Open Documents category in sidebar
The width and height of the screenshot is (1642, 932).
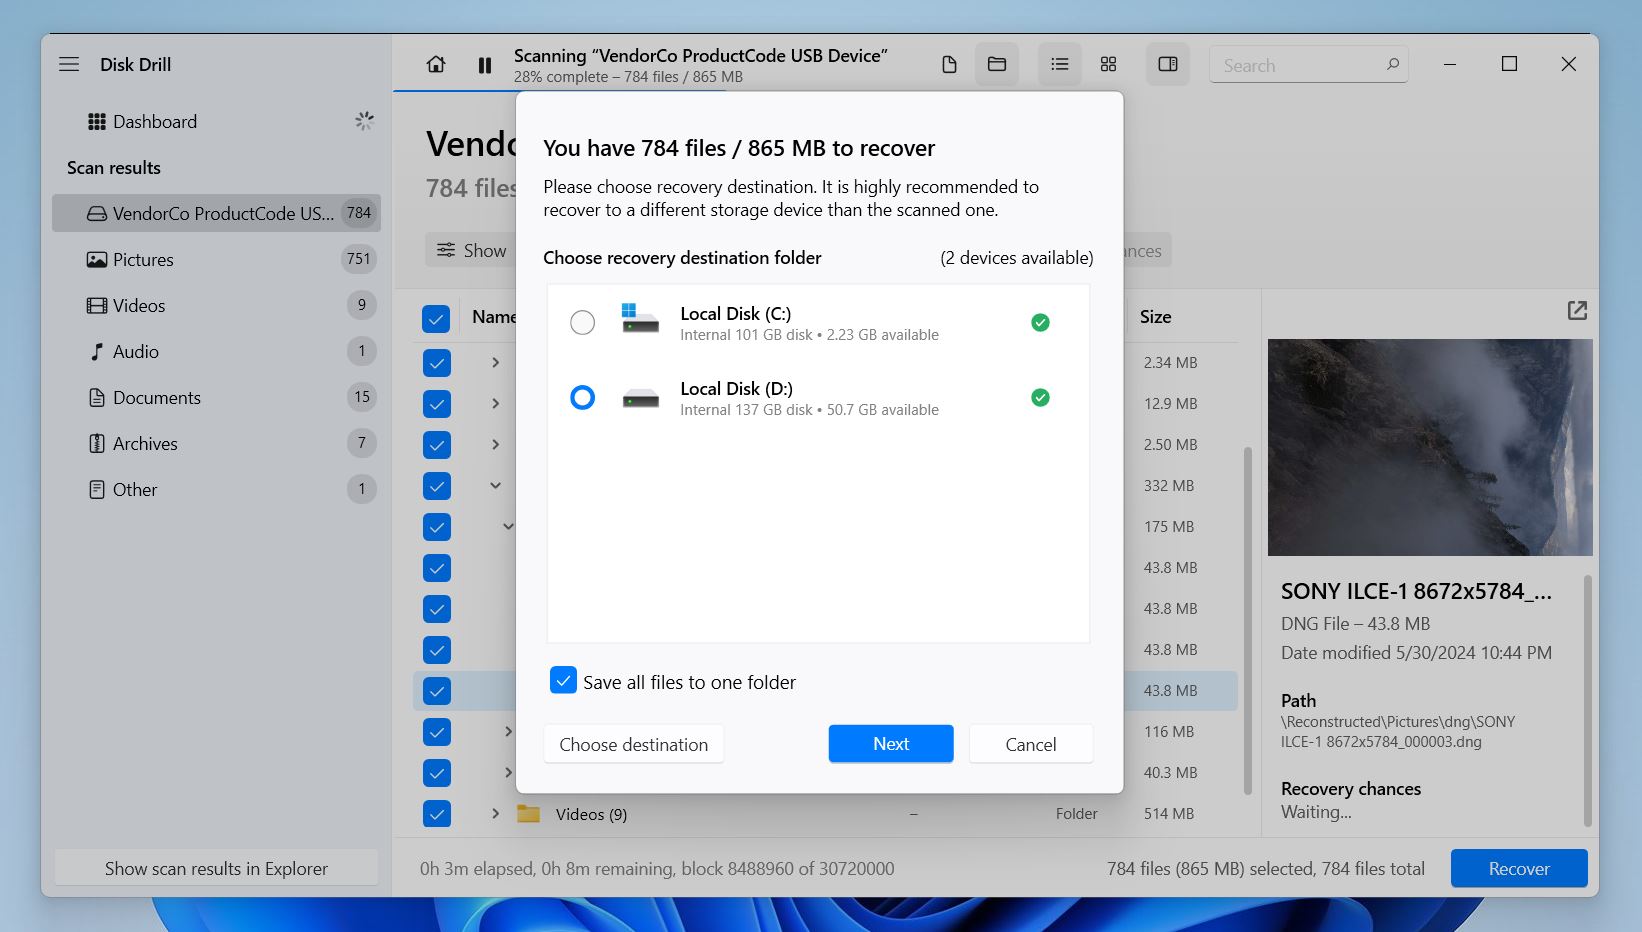(156, 398)
